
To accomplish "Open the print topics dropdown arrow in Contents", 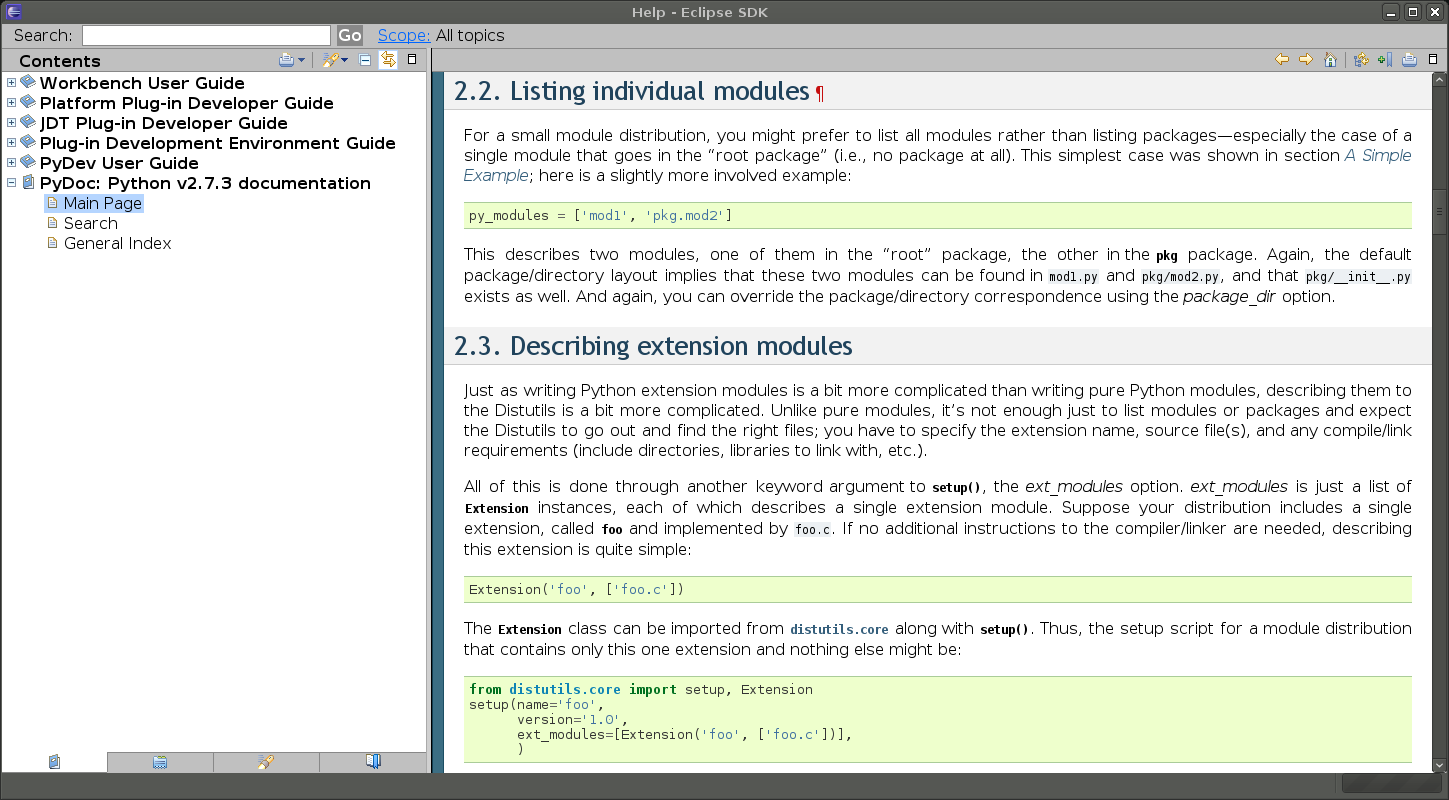I will (301, 61).
